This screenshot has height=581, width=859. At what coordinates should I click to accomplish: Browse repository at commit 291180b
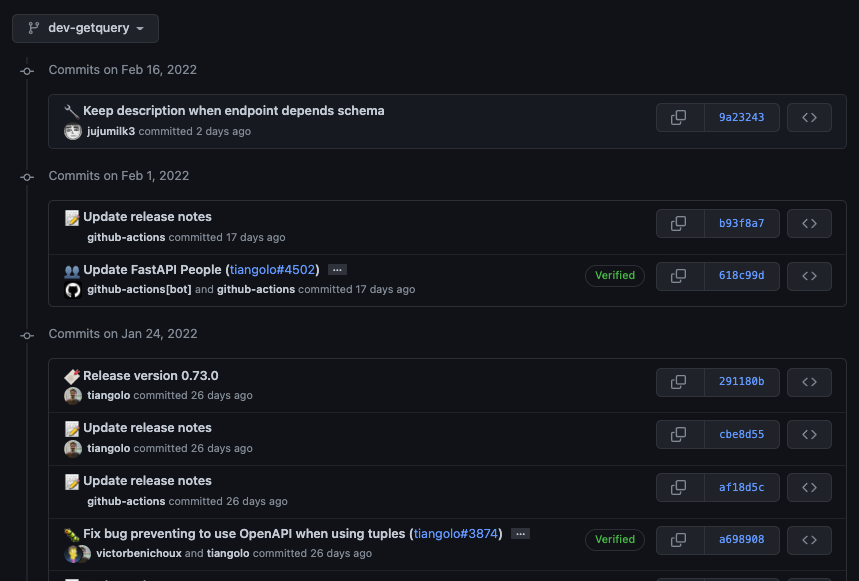click(x=809, y=382)
